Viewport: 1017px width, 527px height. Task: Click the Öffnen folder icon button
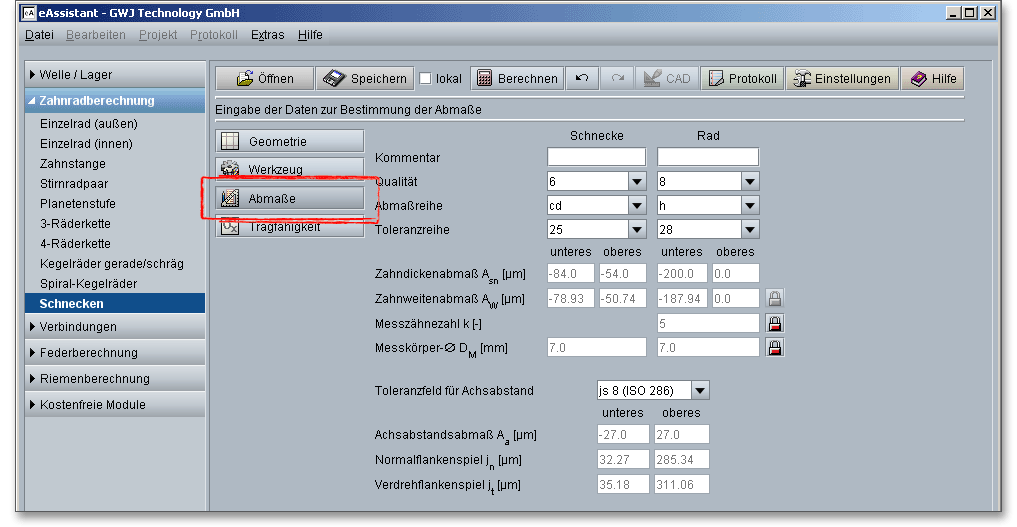pyautogui.click(x=264, y=79)
